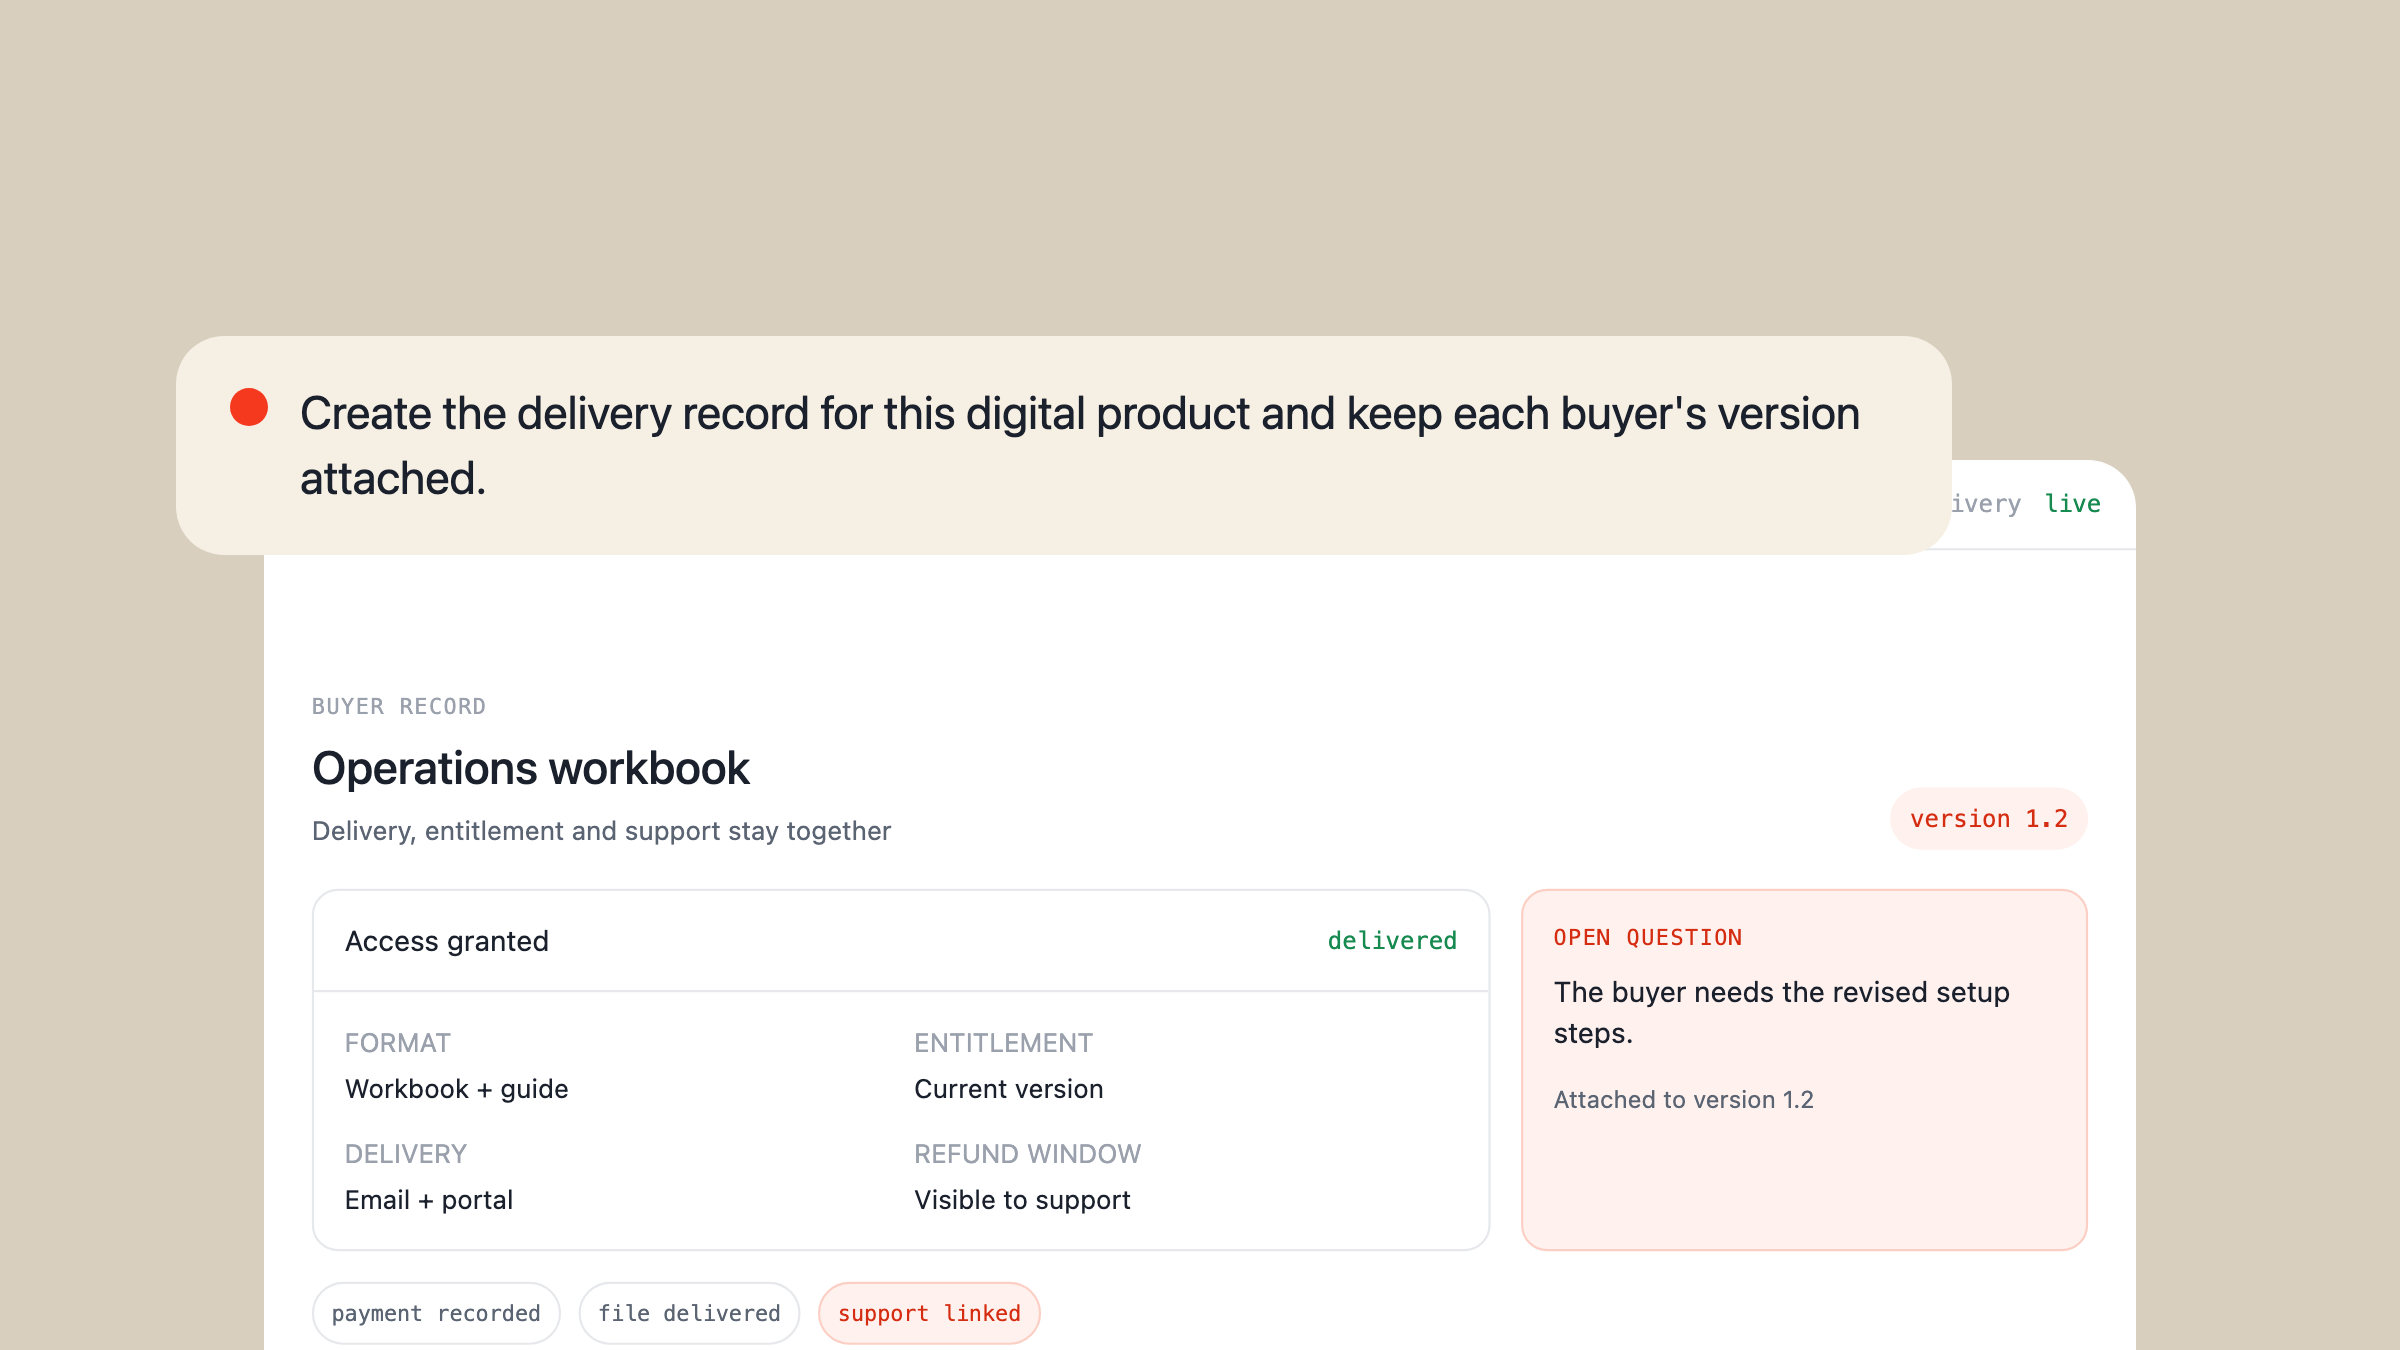
Task: Click the green delivered status label
Action: (1392, 941)
